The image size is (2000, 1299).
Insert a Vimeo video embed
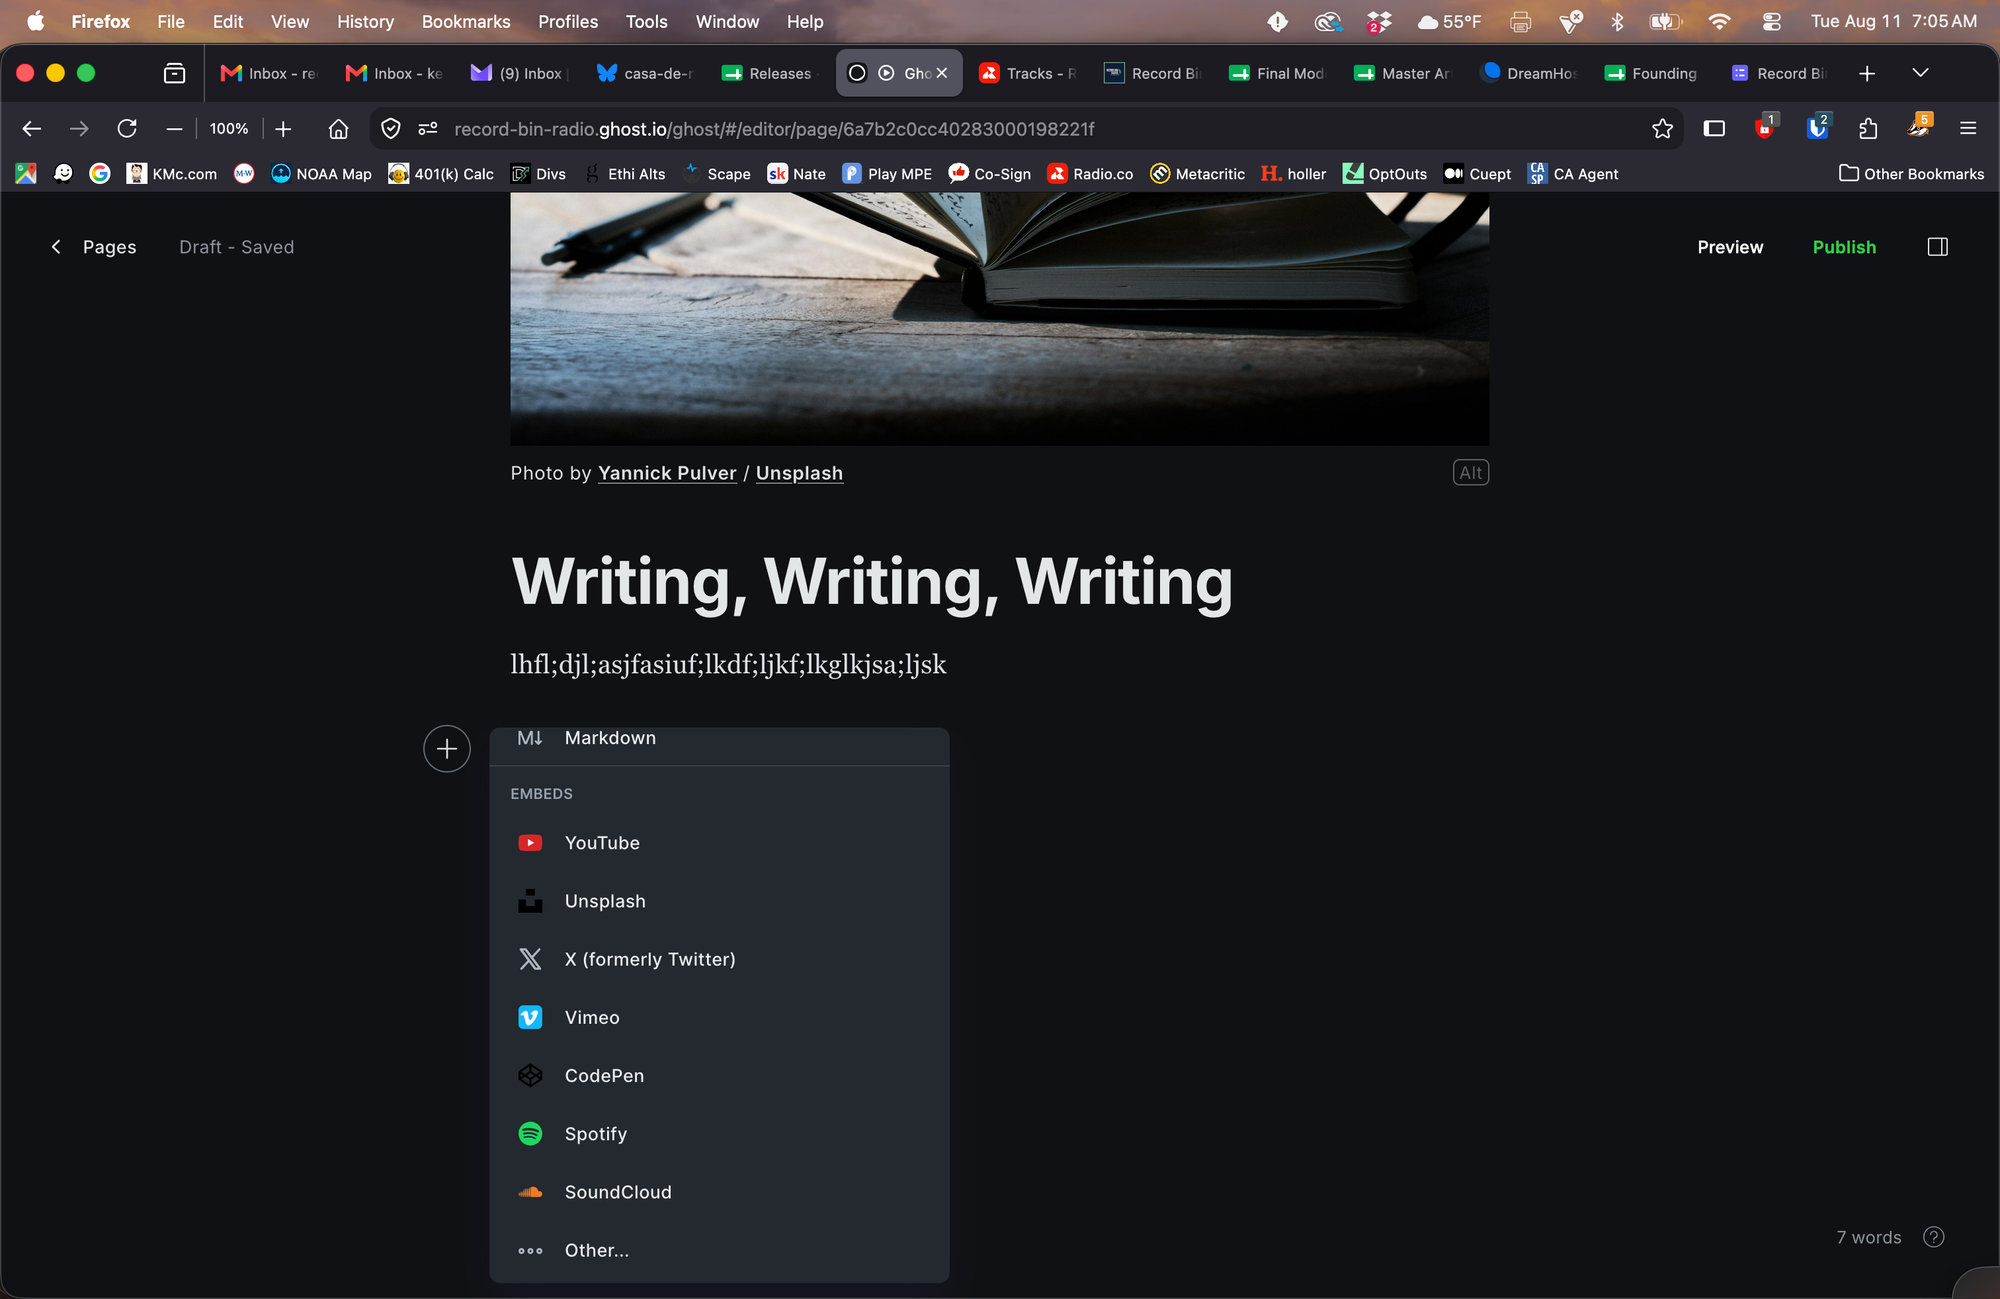(719, 1017)
